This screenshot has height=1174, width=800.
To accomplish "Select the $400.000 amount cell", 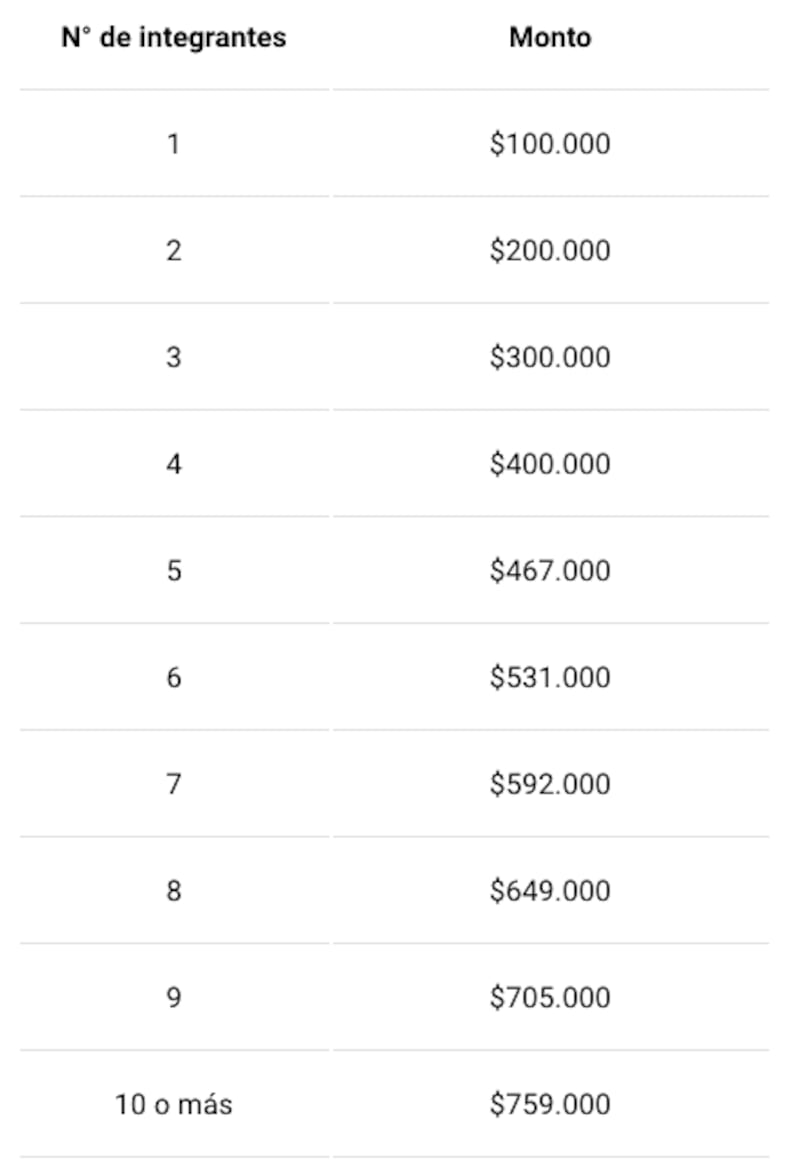I will [551, 464].
